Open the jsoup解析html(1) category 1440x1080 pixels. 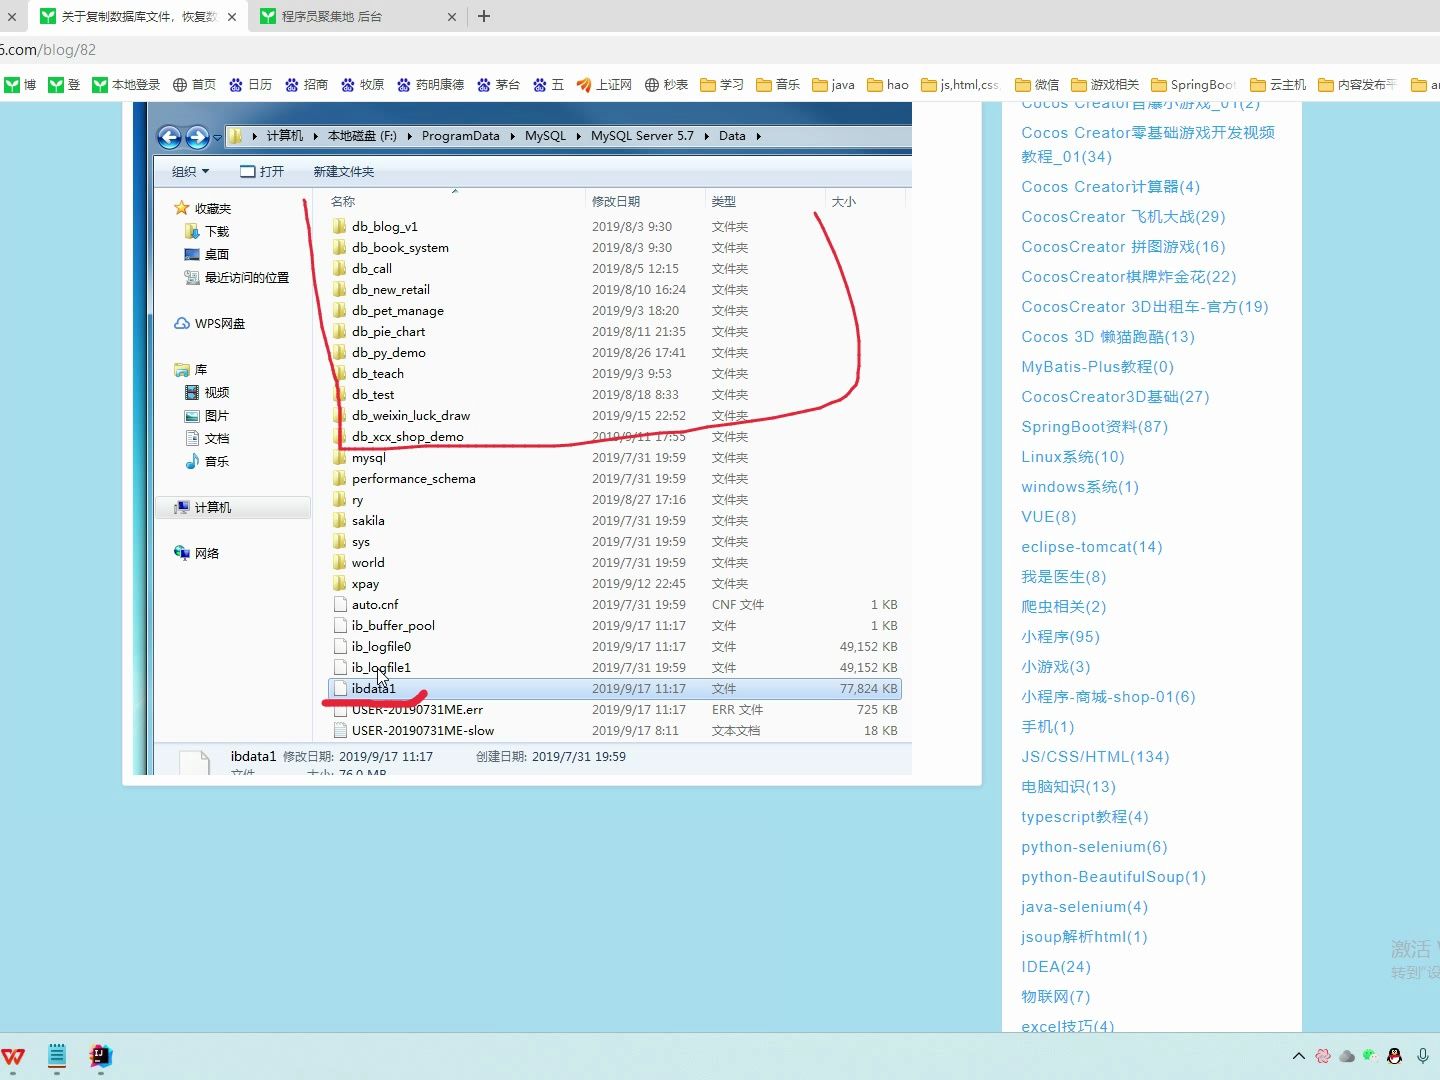(1085, 937)
